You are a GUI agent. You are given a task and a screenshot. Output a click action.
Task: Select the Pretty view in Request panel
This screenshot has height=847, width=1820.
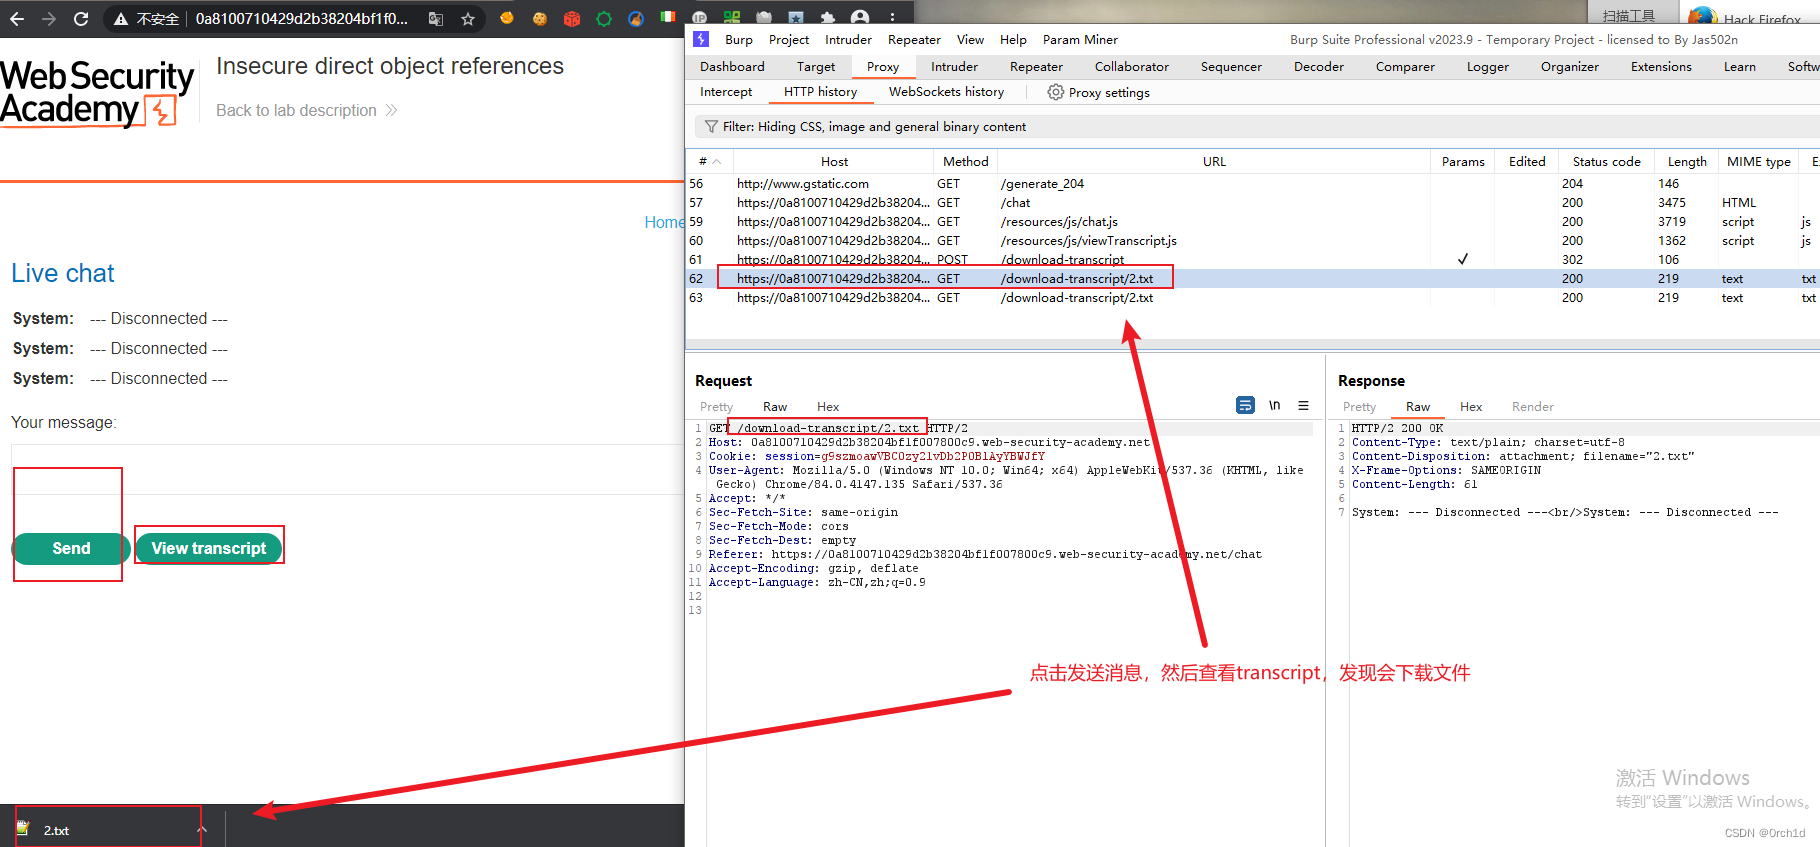[x=716, y=407]
